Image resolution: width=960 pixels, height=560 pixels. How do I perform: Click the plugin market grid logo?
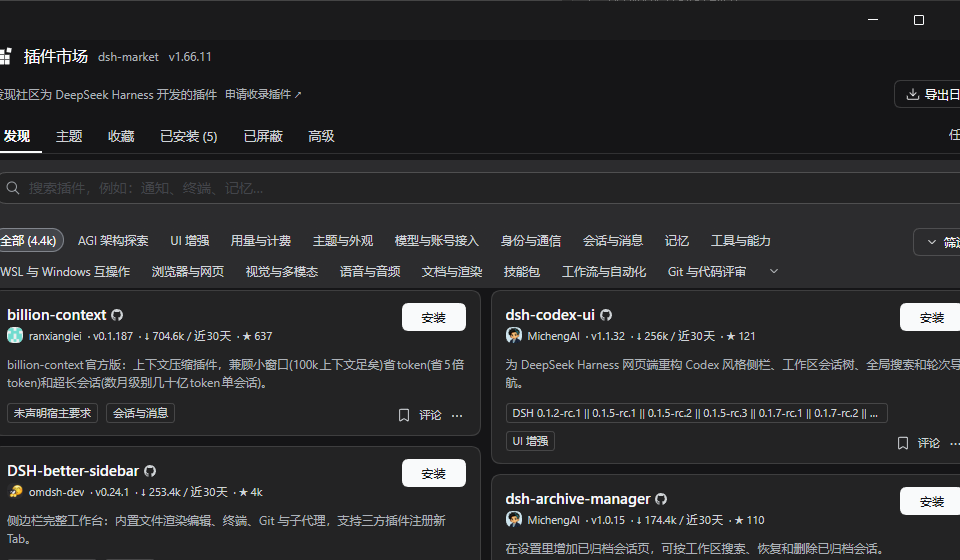click(x=5, y=56)
